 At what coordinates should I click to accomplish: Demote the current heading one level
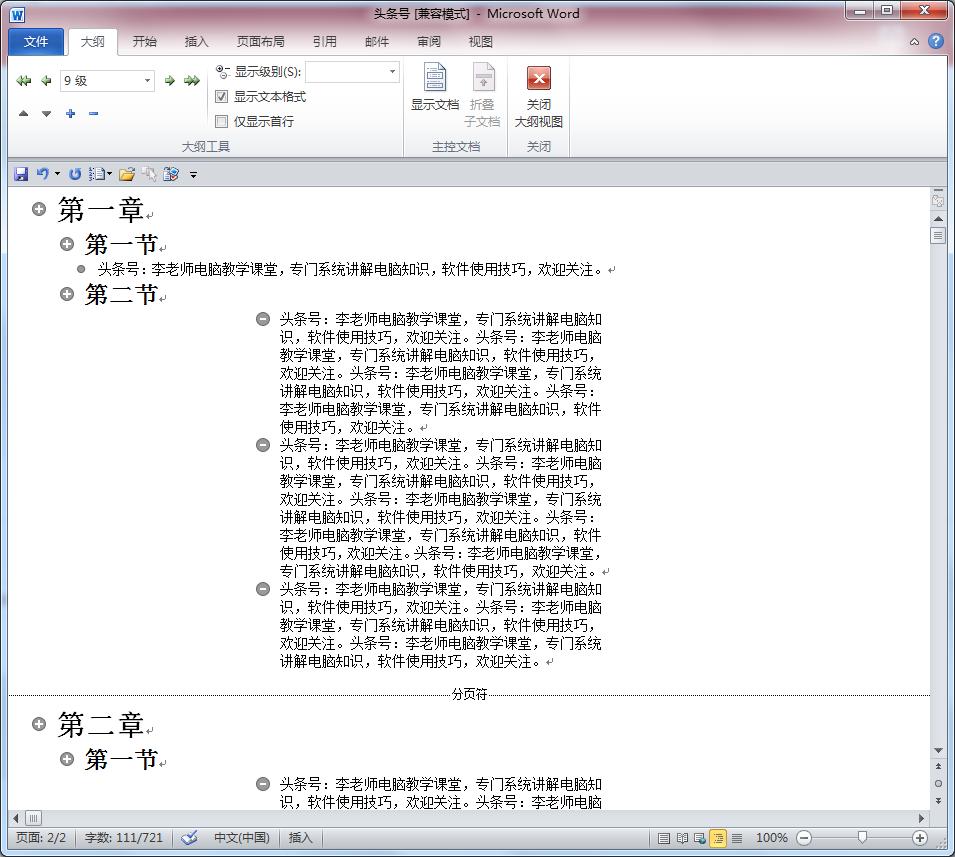[170, 80]
